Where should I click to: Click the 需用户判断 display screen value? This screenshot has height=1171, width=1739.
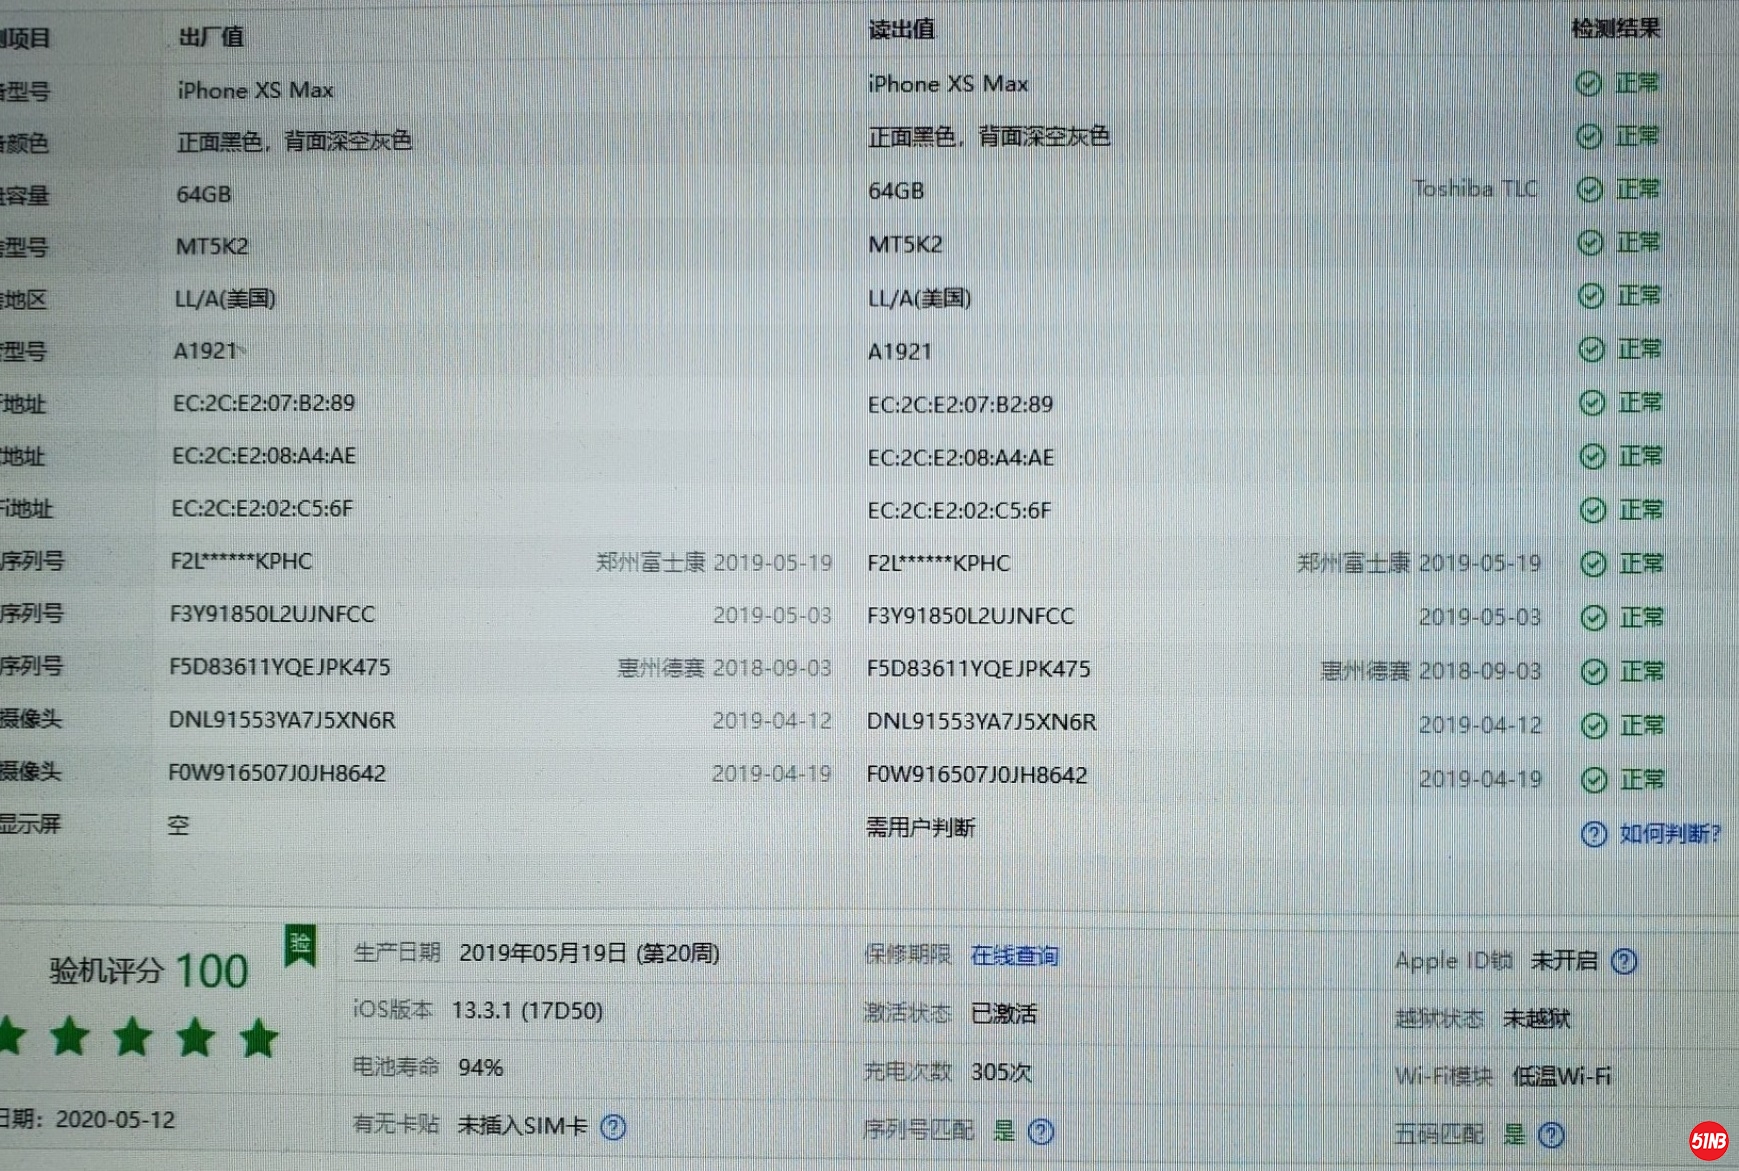click(920, 828)
